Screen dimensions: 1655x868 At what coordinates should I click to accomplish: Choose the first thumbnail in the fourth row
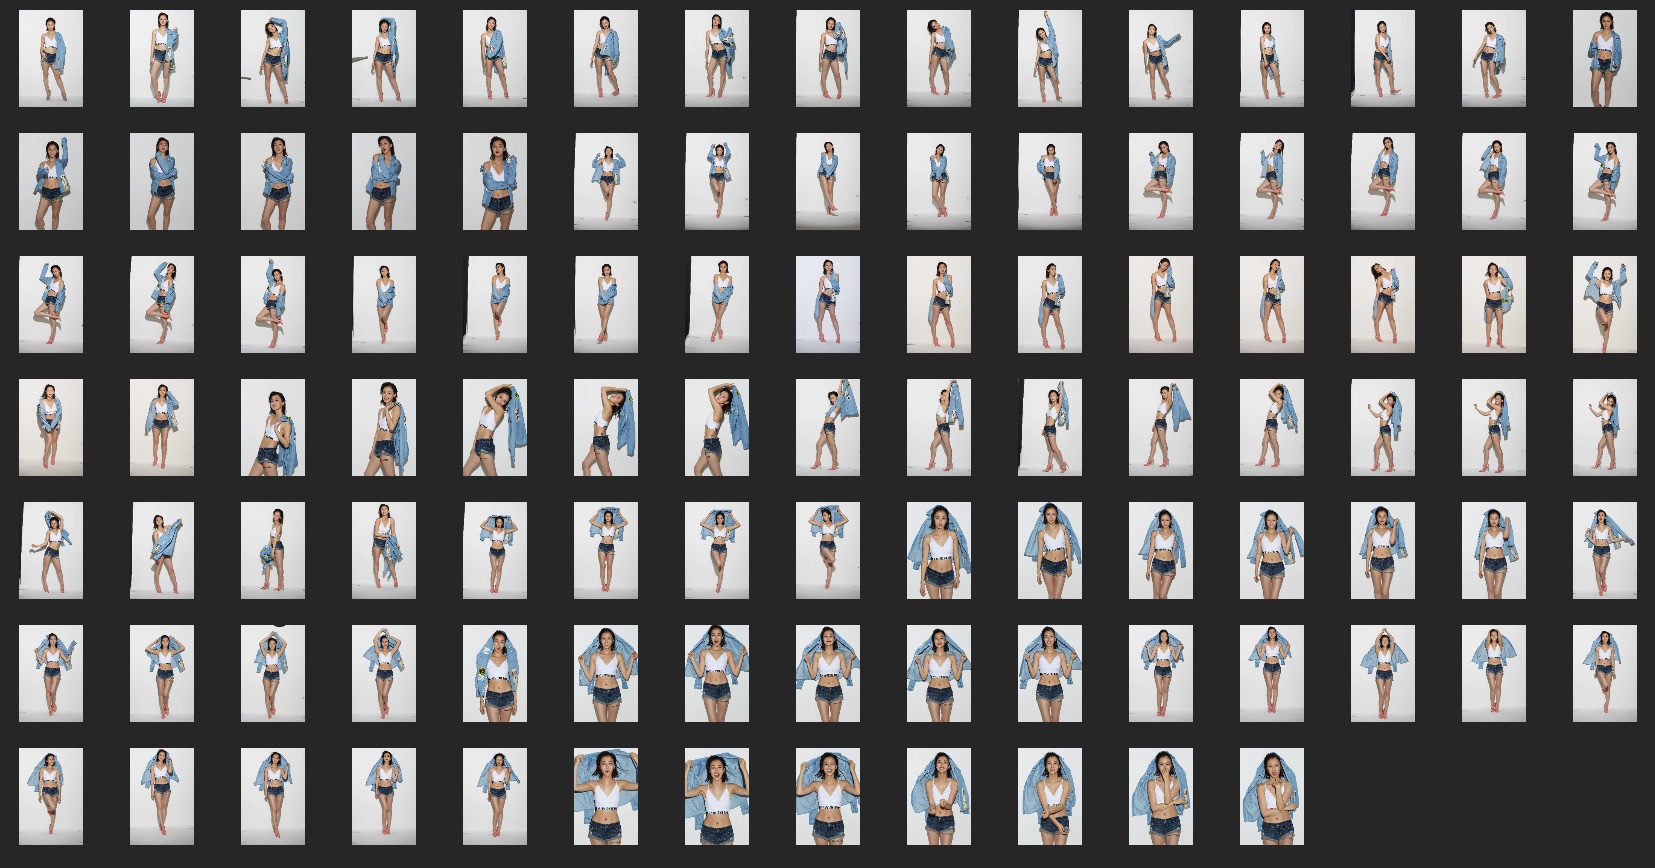coord(51,427)
